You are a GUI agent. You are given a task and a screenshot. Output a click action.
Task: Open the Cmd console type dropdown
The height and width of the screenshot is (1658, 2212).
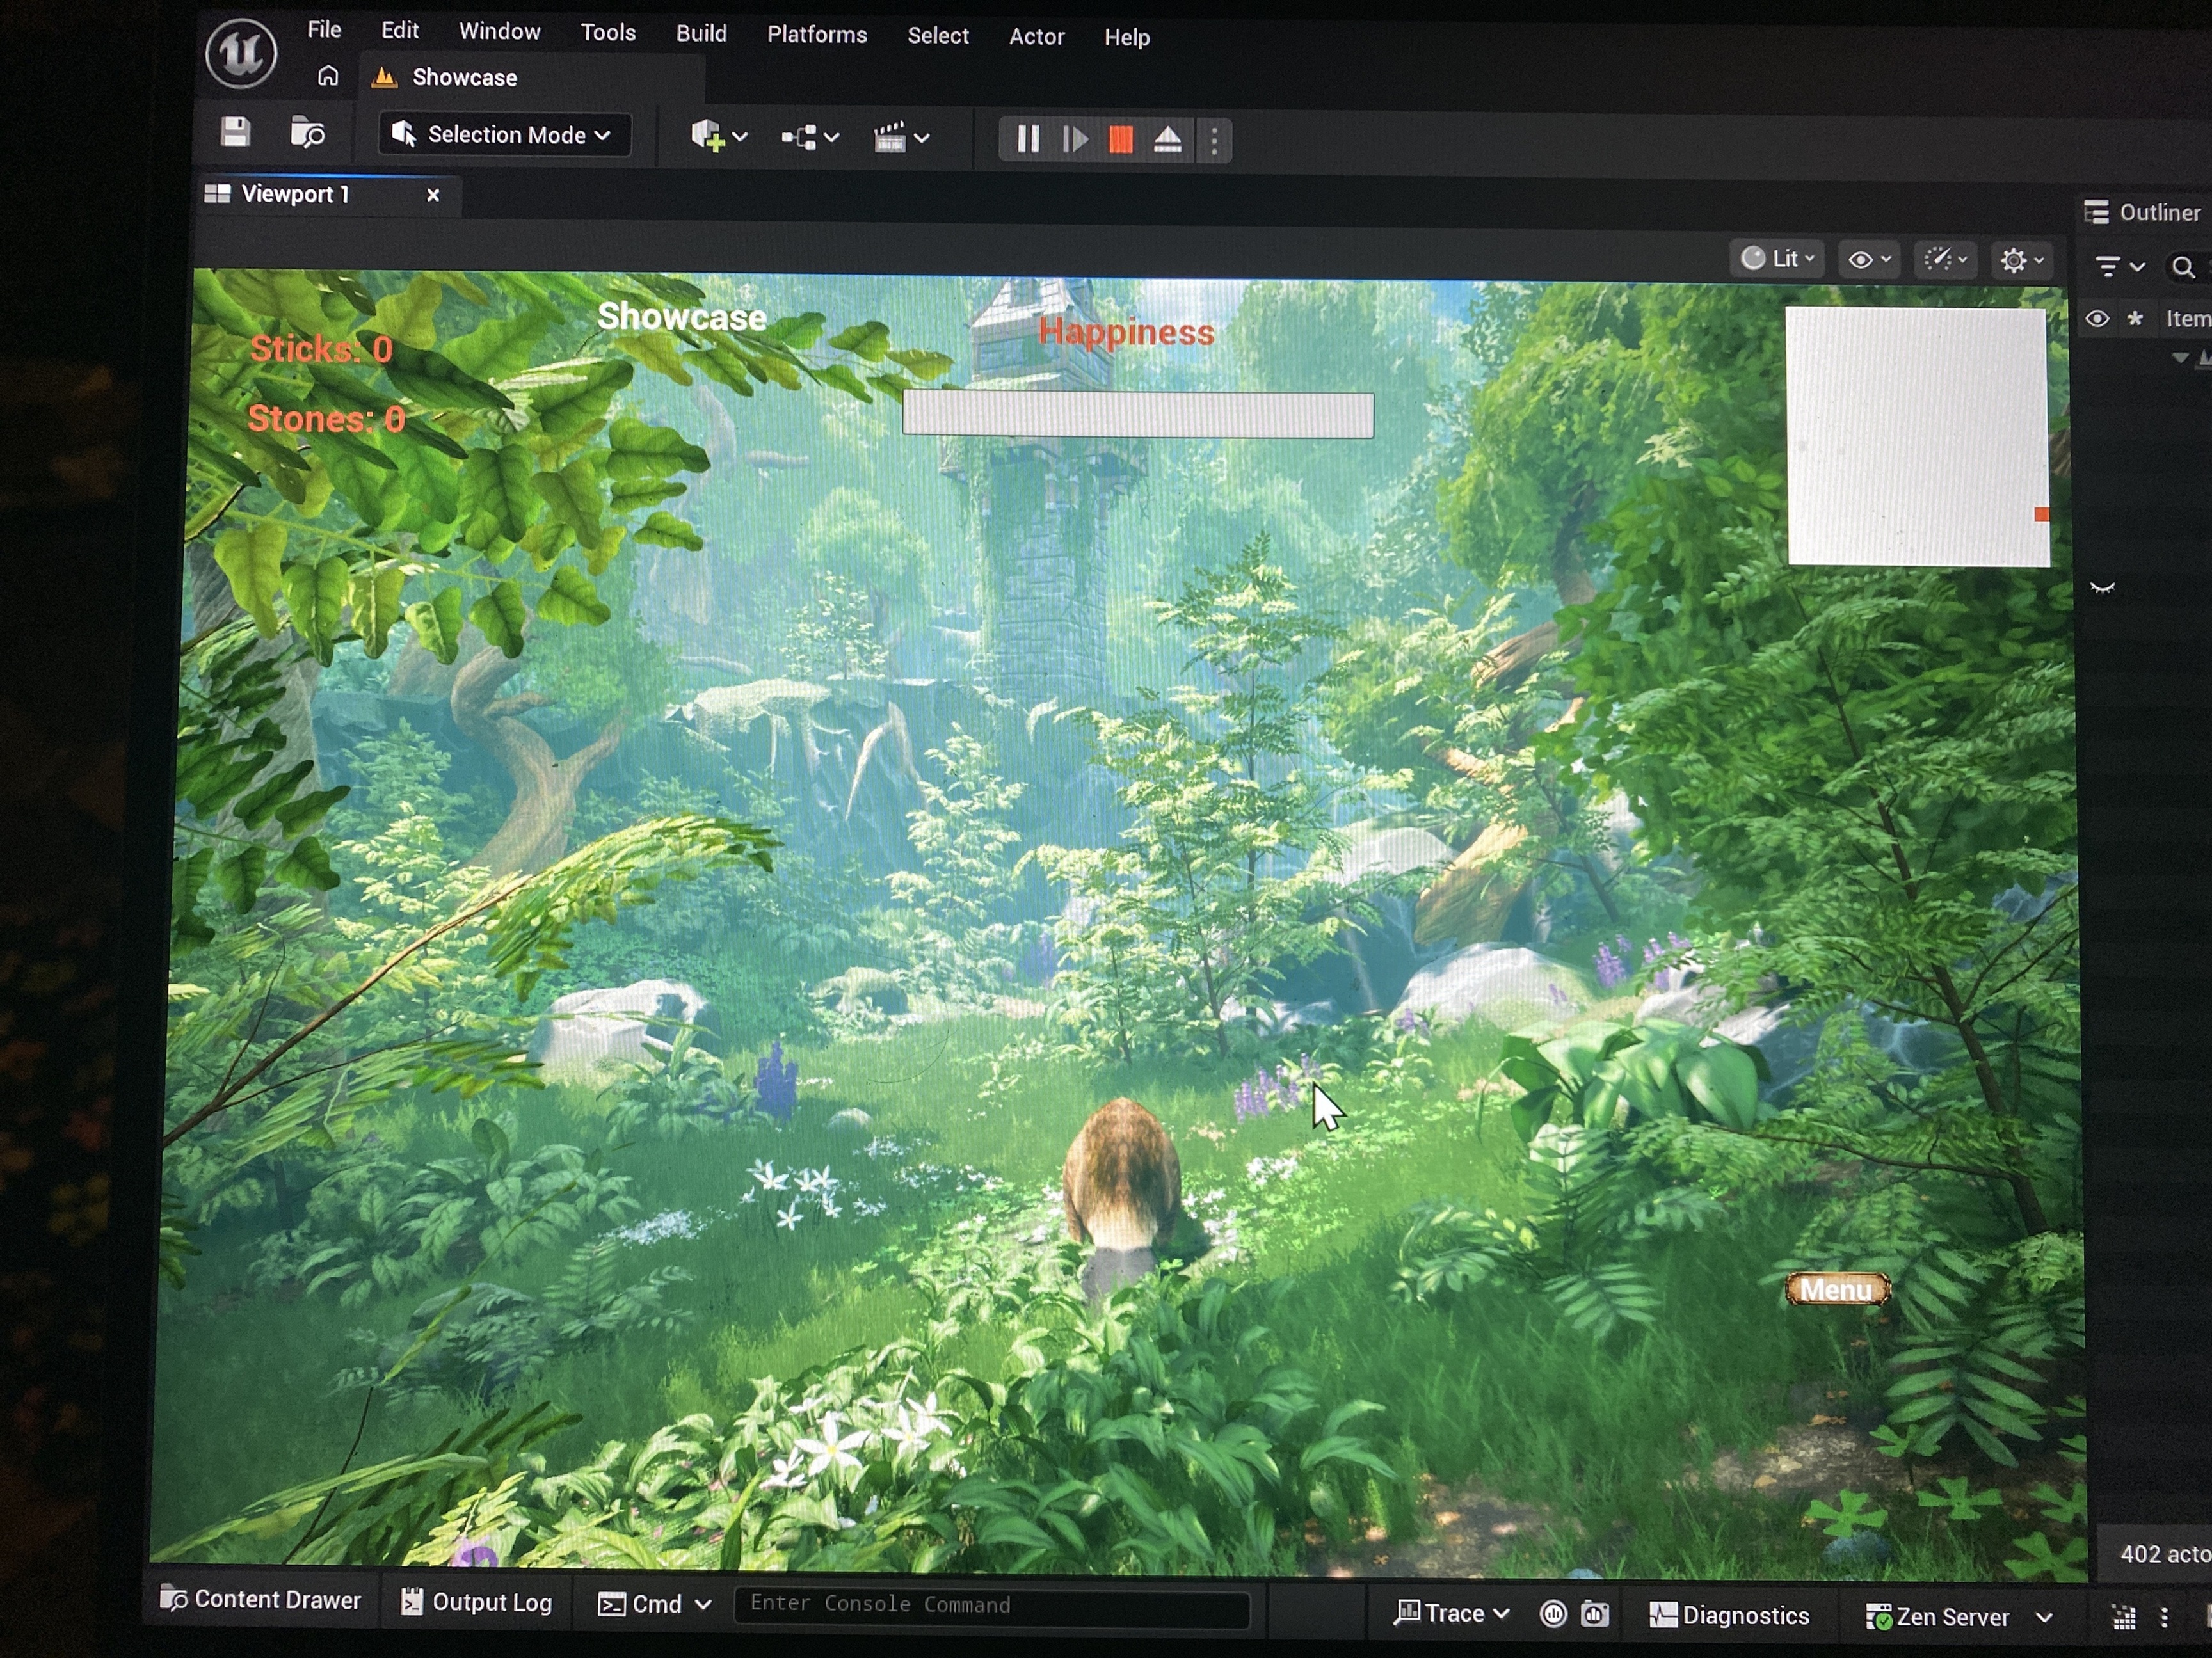pos(655,1604)
